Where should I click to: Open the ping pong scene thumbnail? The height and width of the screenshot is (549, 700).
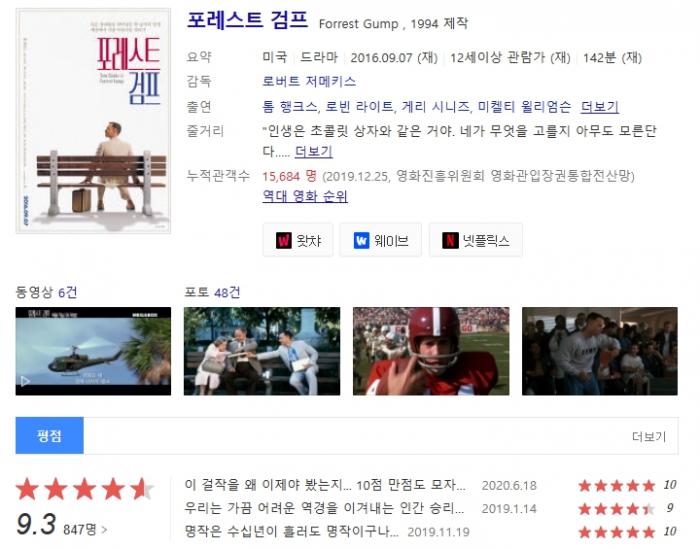pyautogui.click(x=600, y=351)
